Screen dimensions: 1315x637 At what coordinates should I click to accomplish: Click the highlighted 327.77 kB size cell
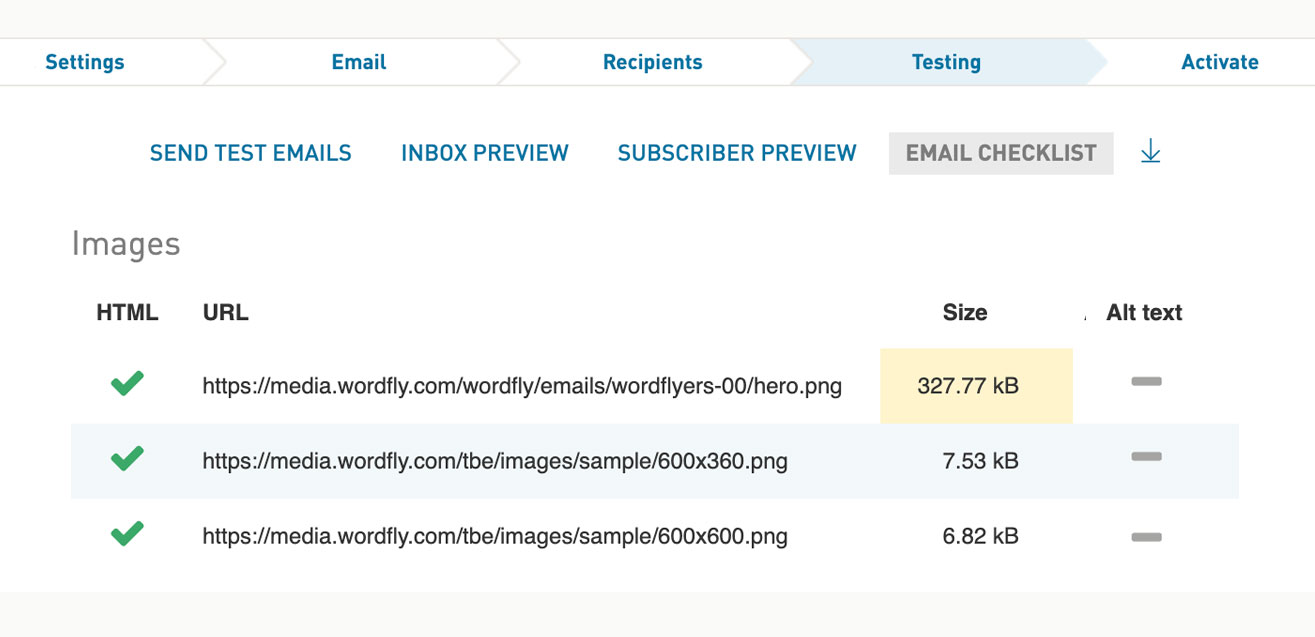pos(976,385)
